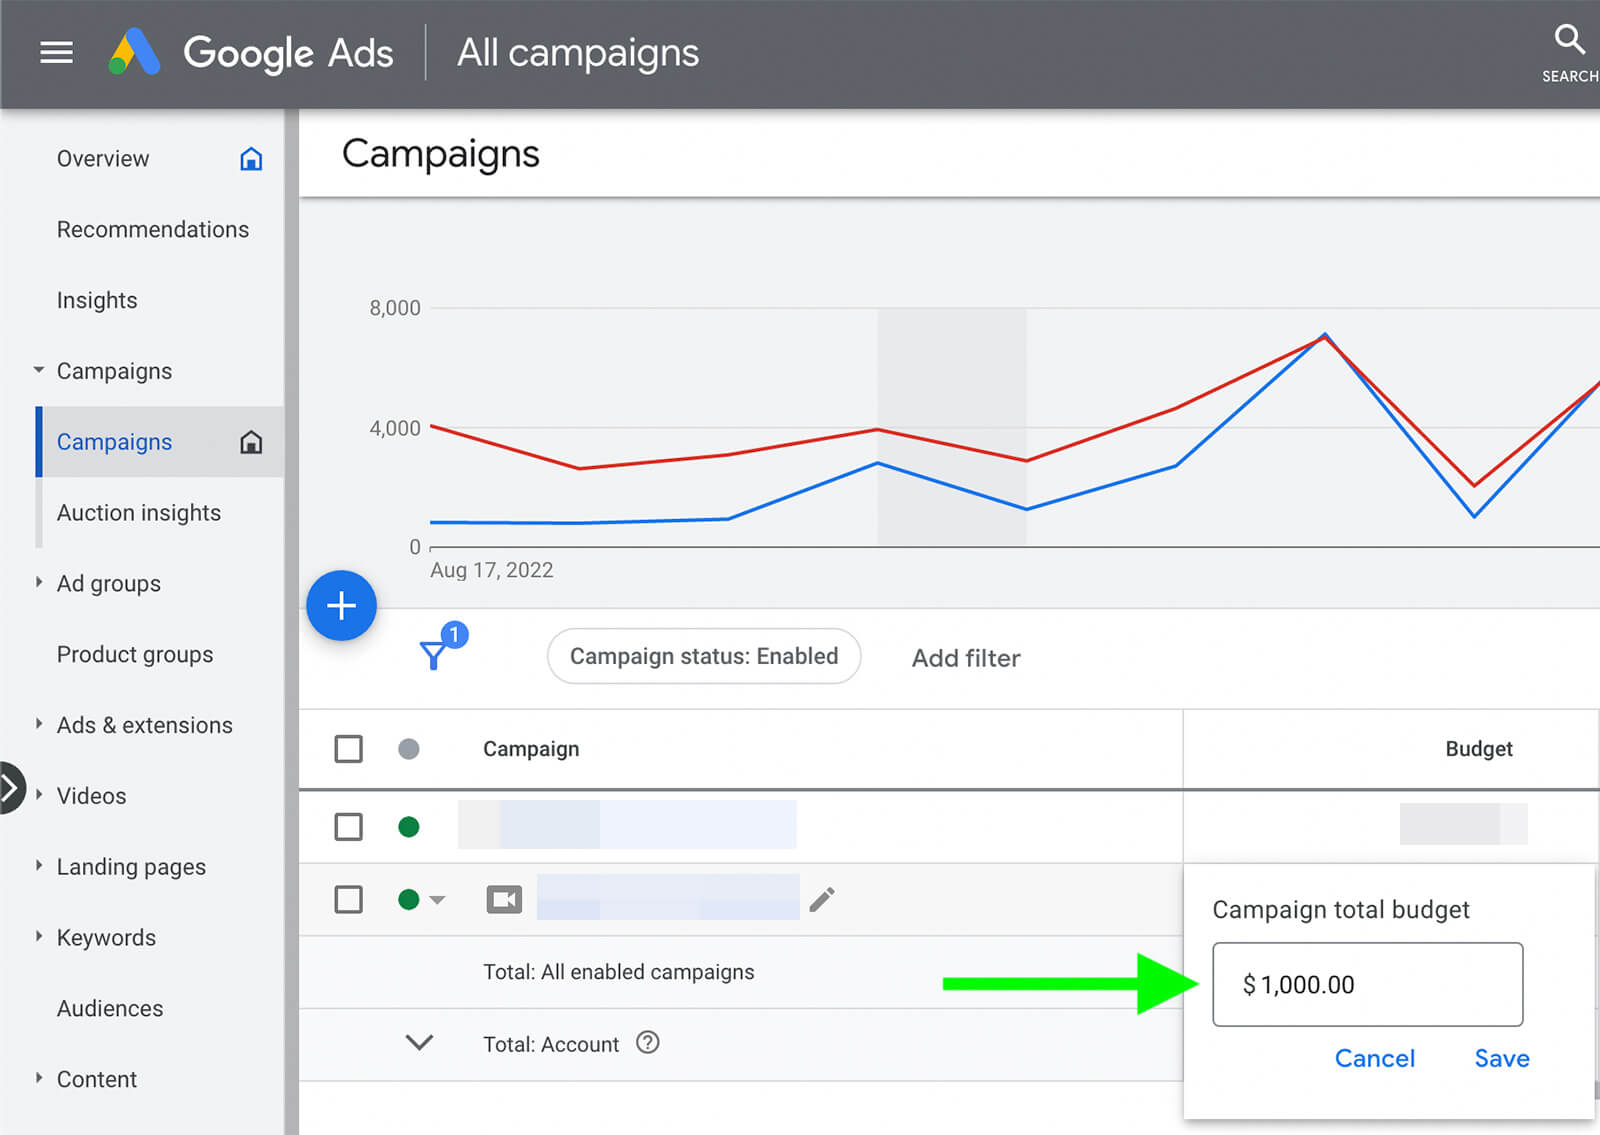This screenshot has height=1135, width=1600.
Task: Click the video campaign's blurred name
Action: click(668, 897)
